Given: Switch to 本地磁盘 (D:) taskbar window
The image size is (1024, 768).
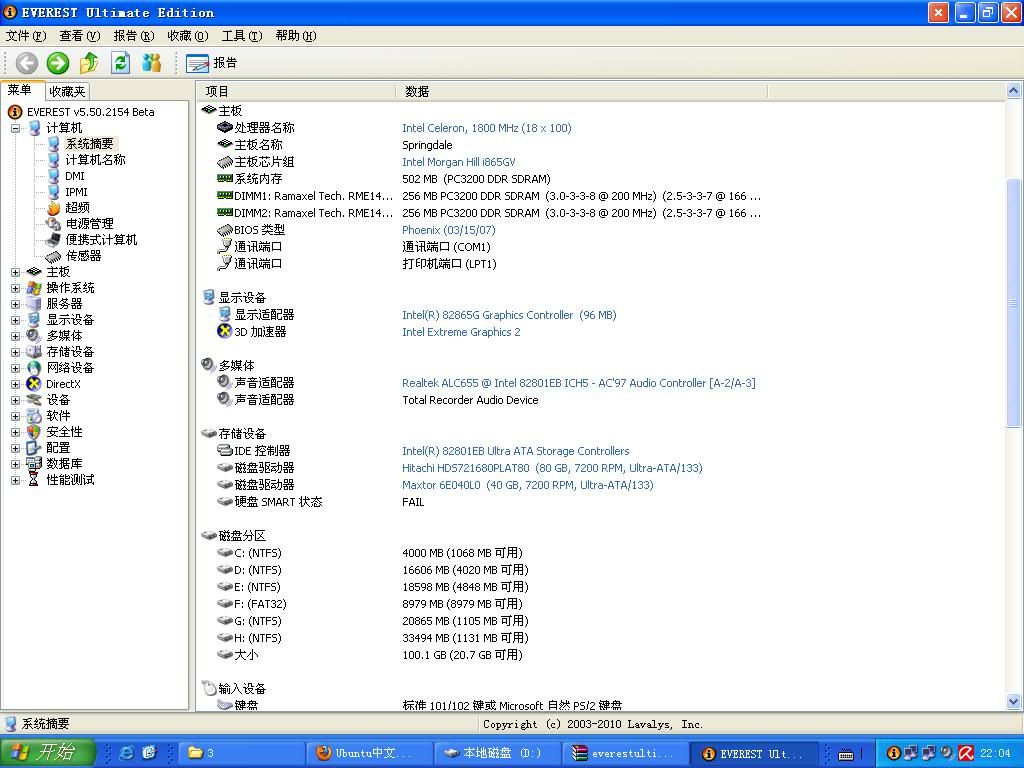Looking at the screenshot, I should 496,753.
